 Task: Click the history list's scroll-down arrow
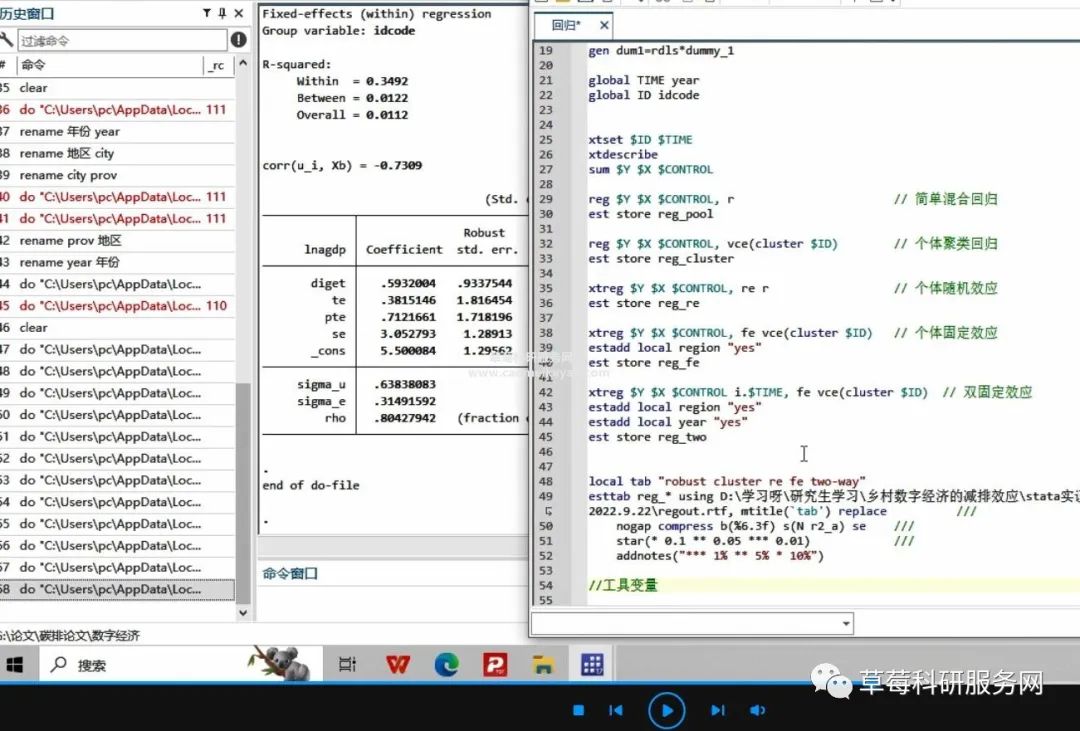[243, 612]
